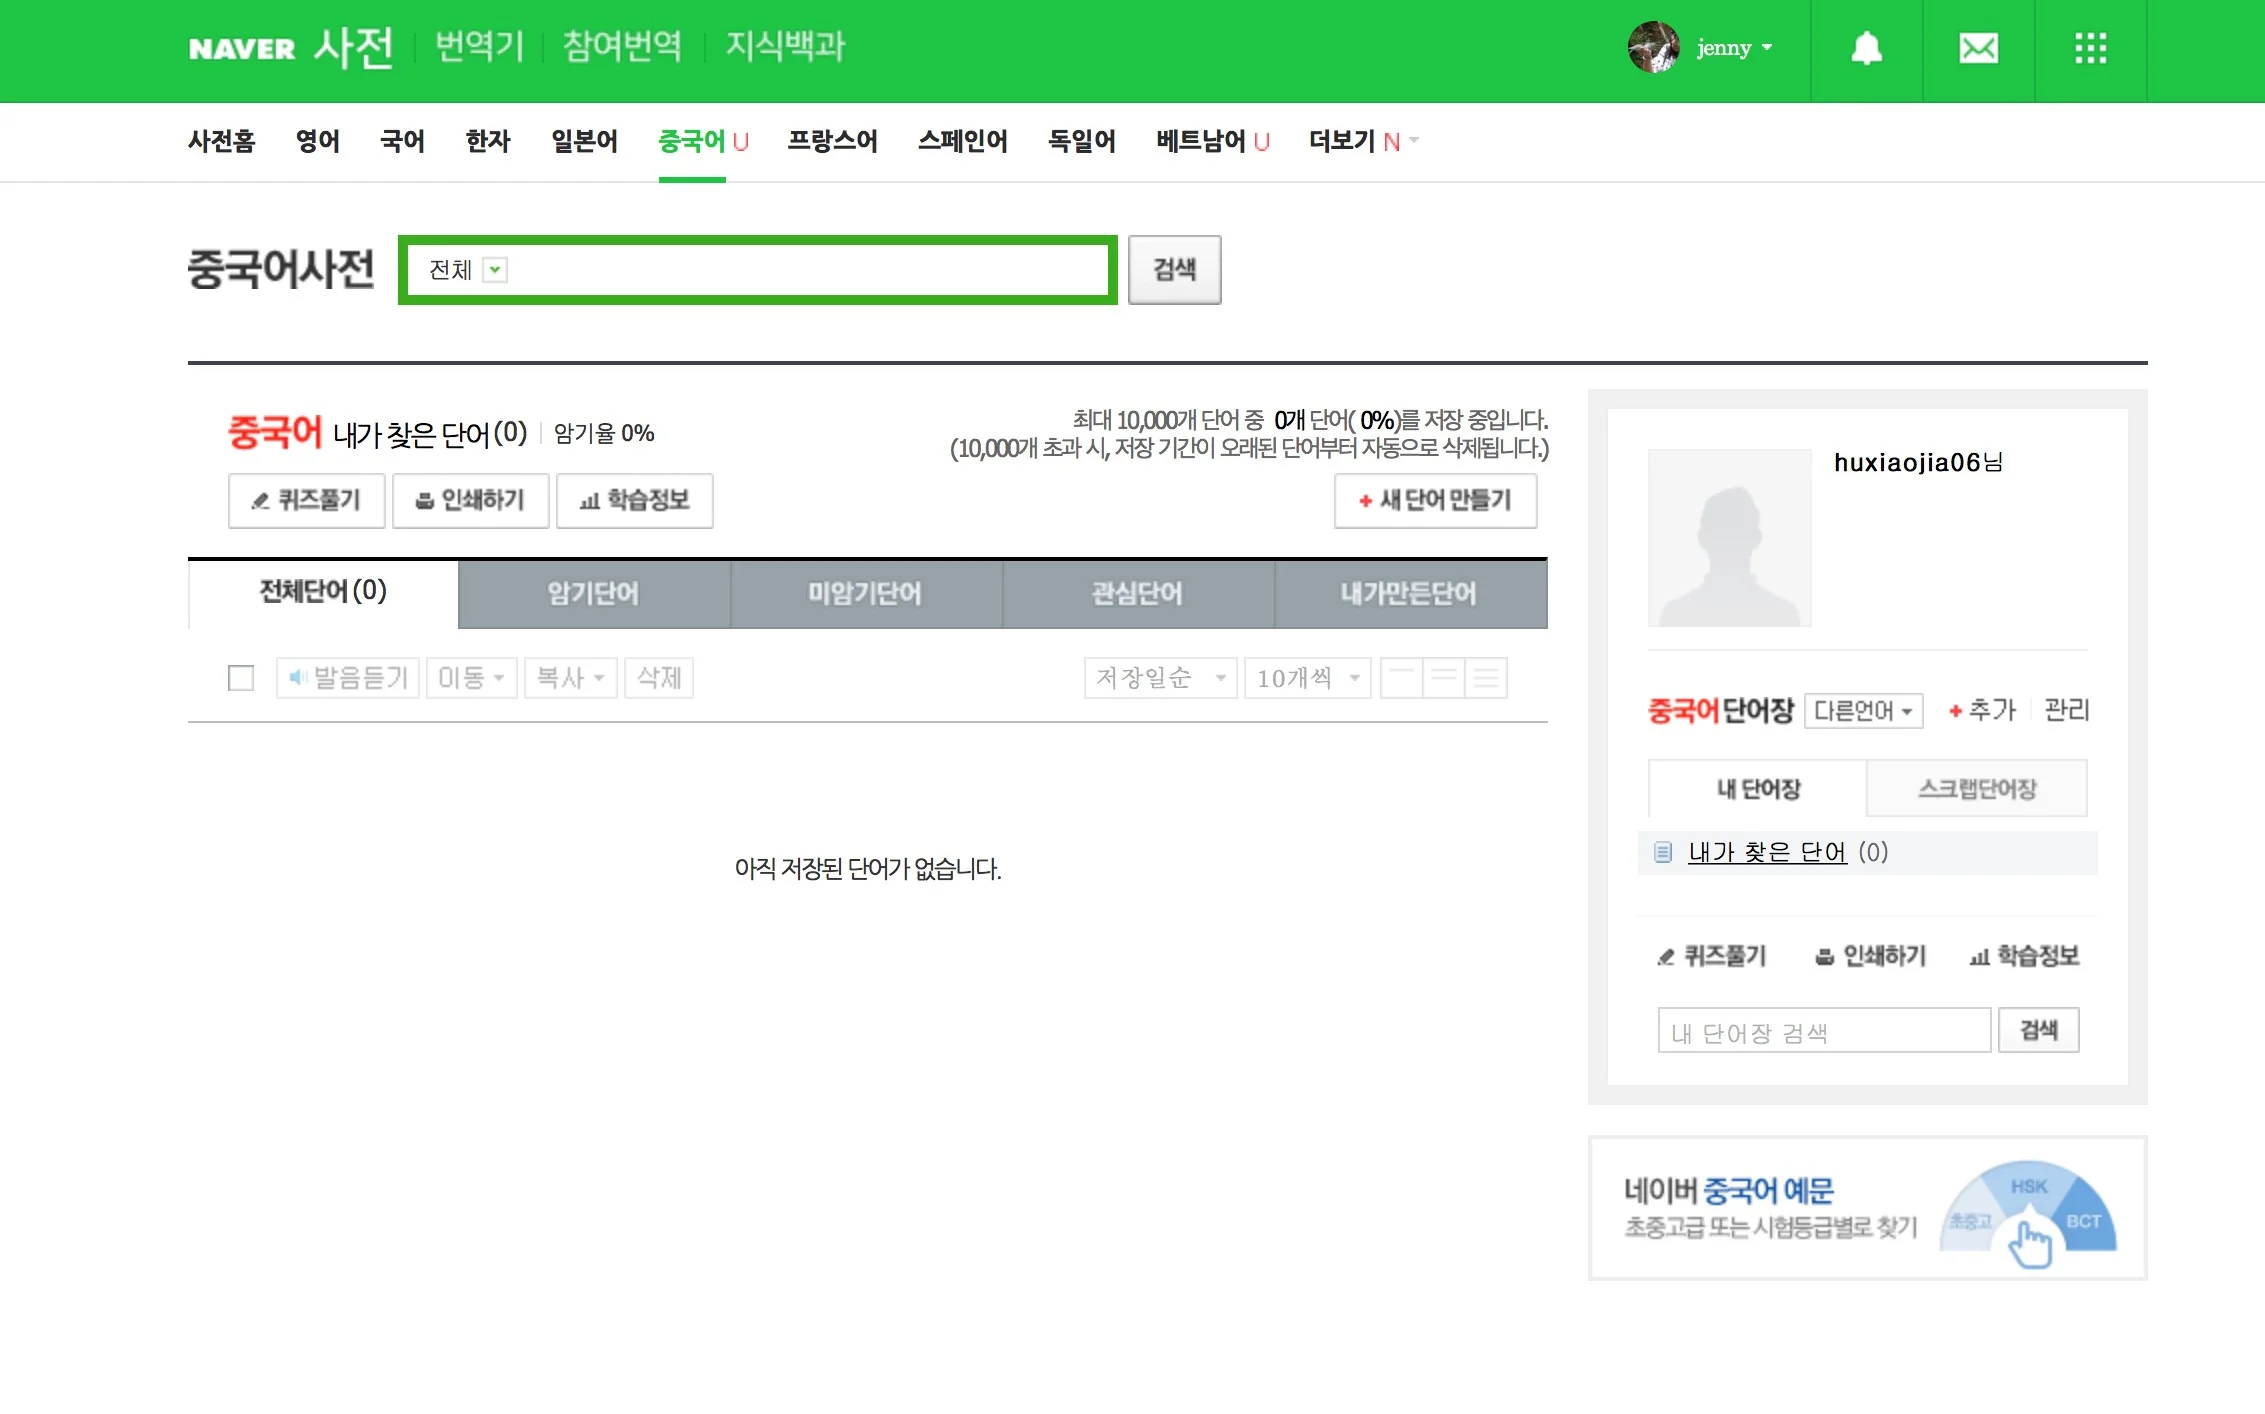Screen dimensions: 2265x1414
Task: Click 관리 to manage wordbooks
Action: click(x=2066, y=711)
